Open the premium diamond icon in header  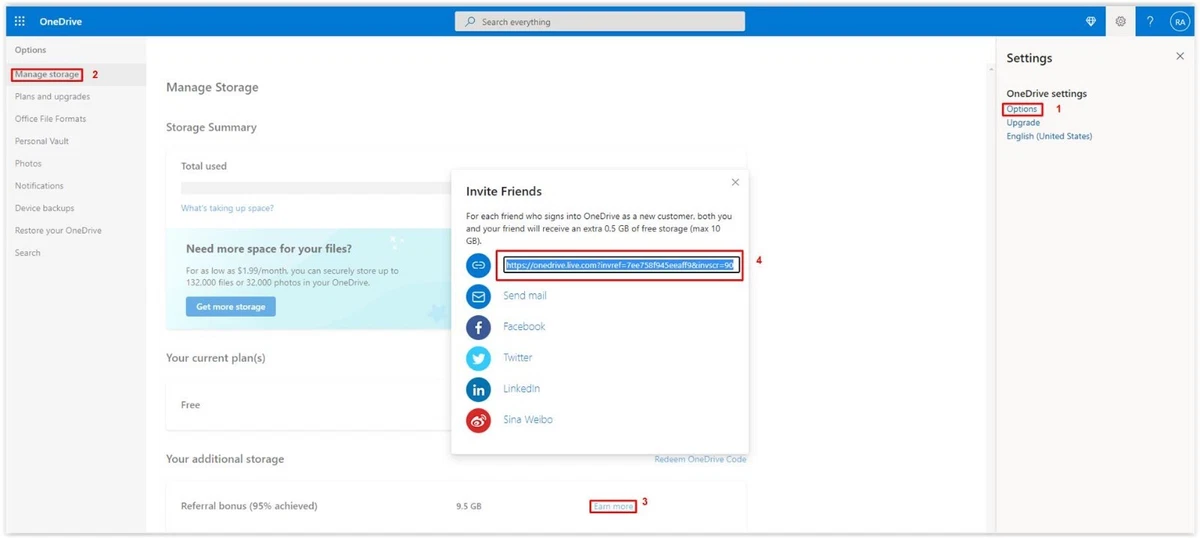[x=1091, y=21]
